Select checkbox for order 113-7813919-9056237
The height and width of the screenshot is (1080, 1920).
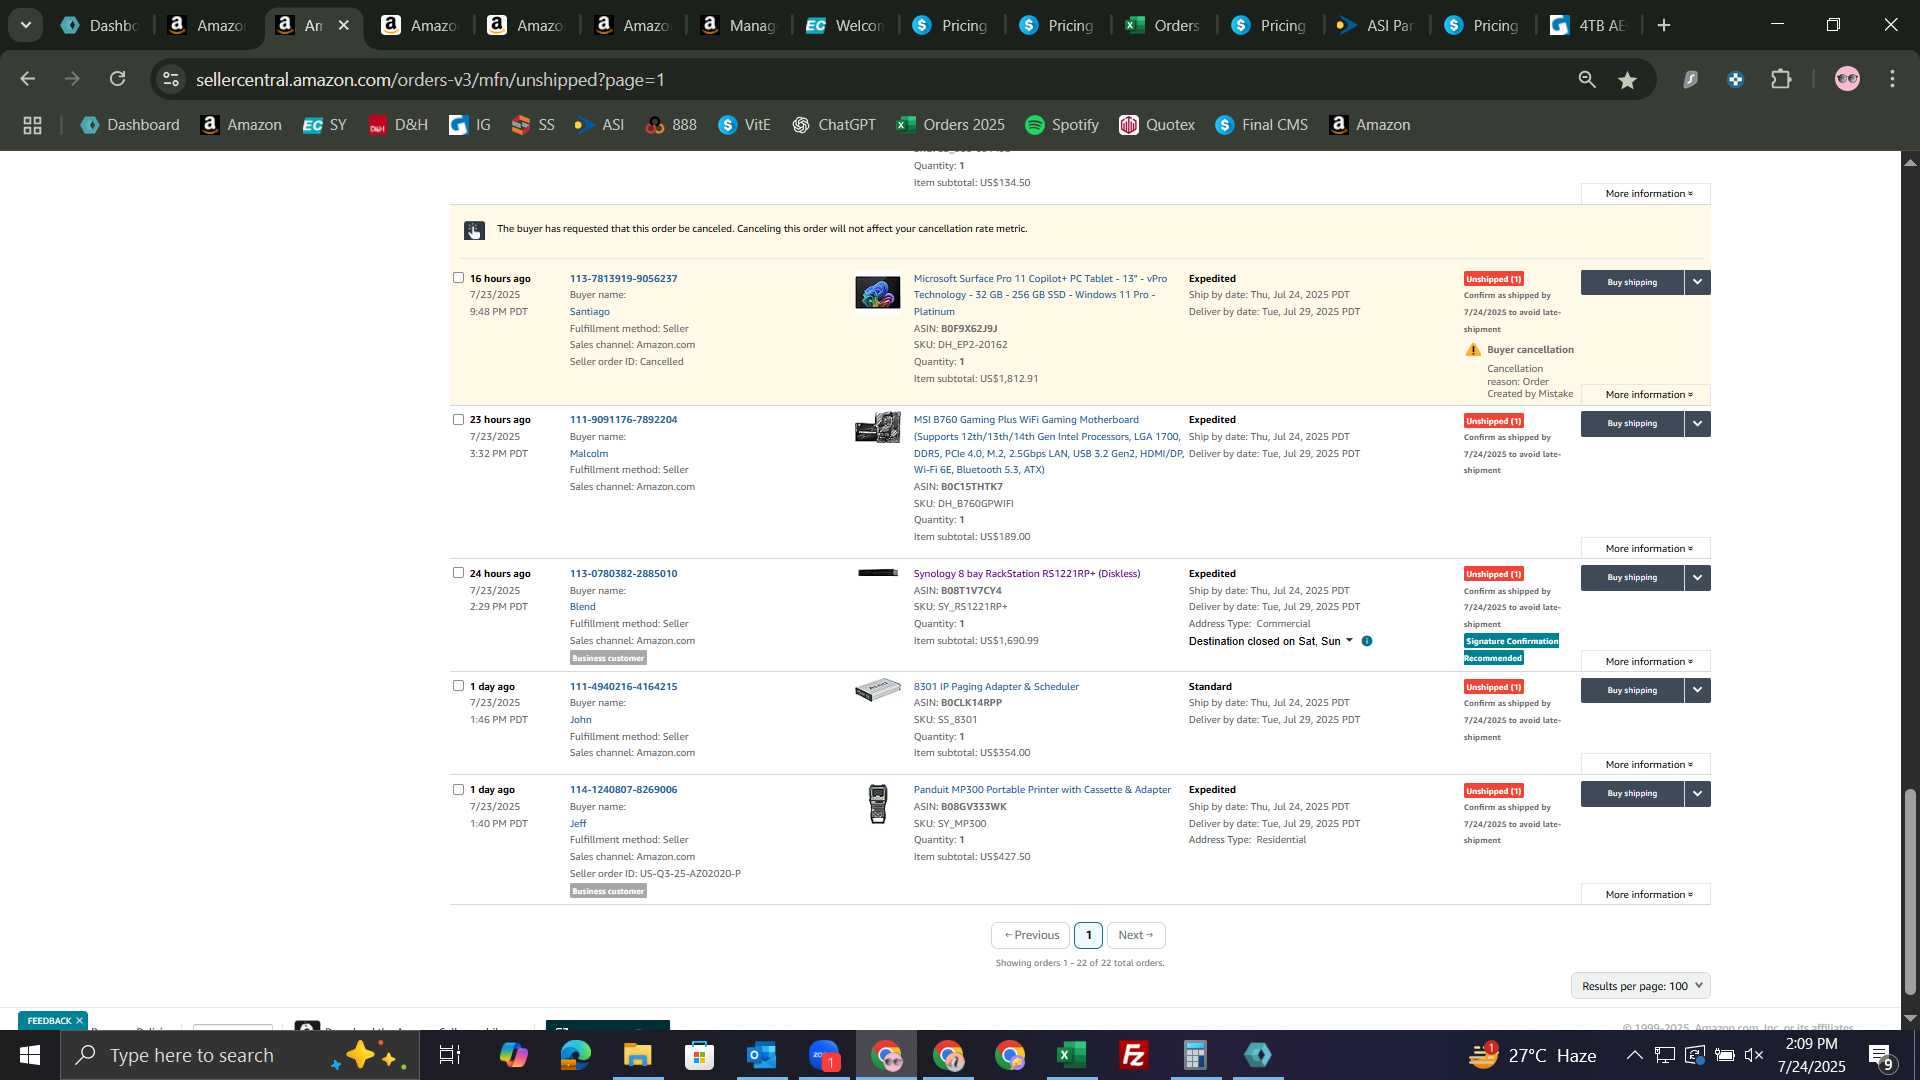(x=458, y=278)
